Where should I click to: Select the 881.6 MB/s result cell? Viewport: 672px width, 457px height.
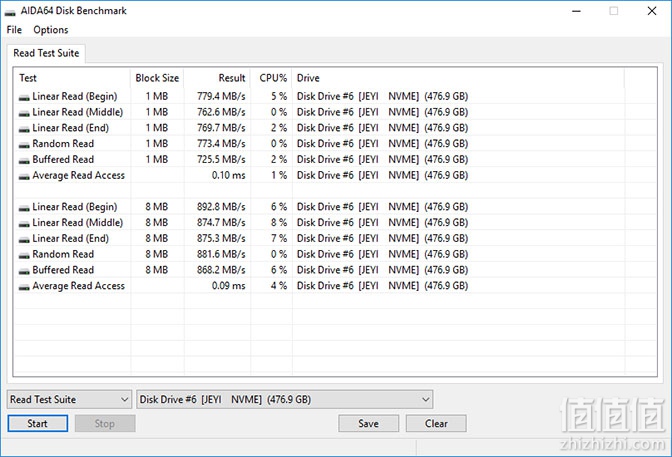pos(221,254)
